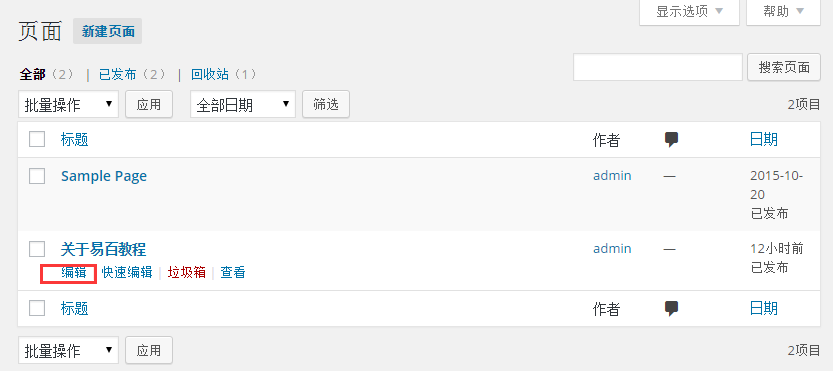Click the comments bubble icon in footer row

click(672, 308)
